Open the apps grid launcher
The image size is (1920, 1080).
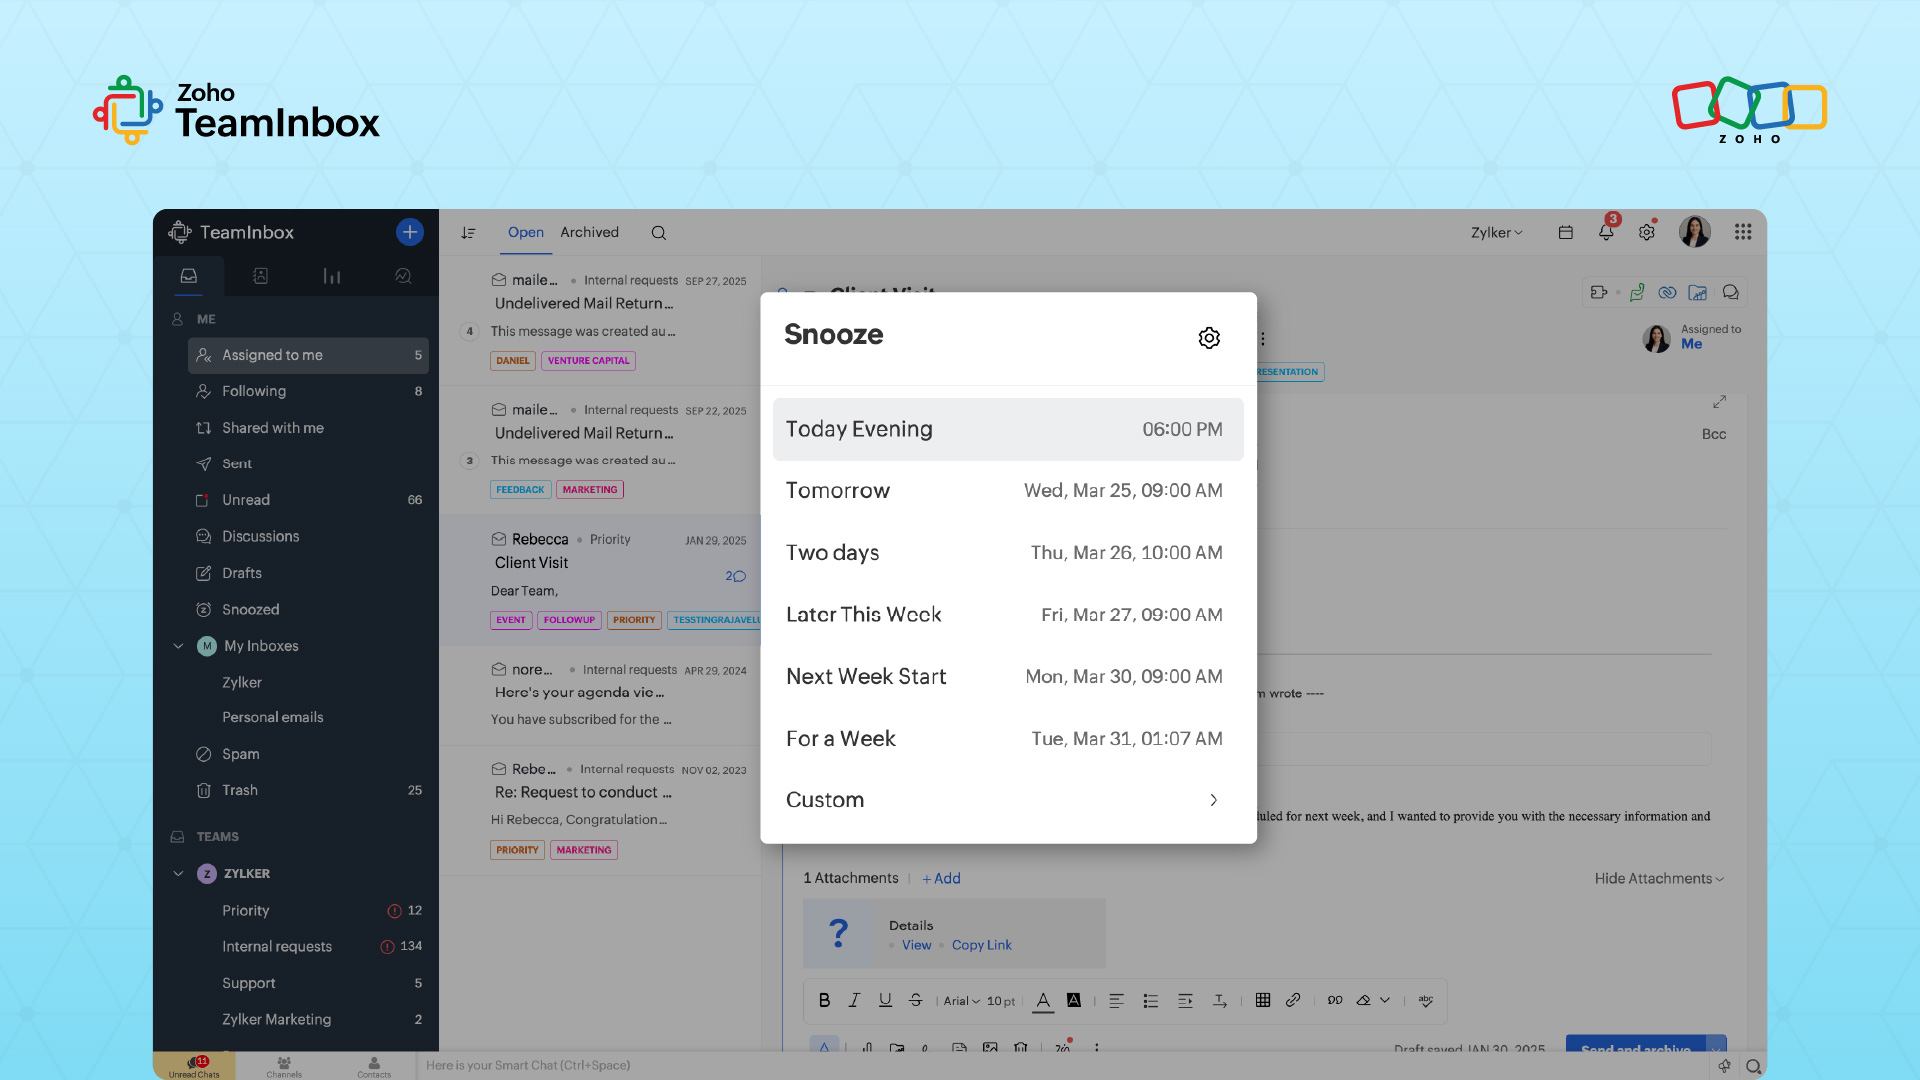[1743, 232]
